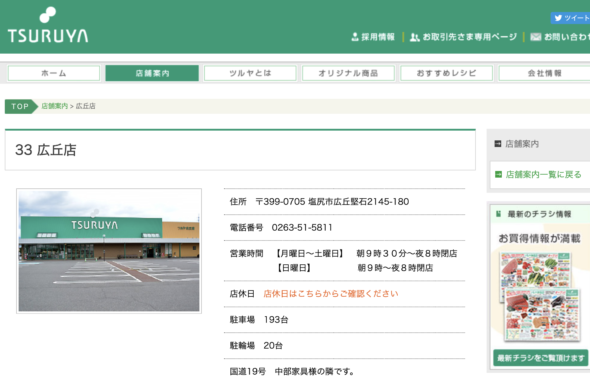This screenshot has width=590, height=380.
Task: Open 店休日はこちらからご確認ください link
Action: click(x=331, y=294)
